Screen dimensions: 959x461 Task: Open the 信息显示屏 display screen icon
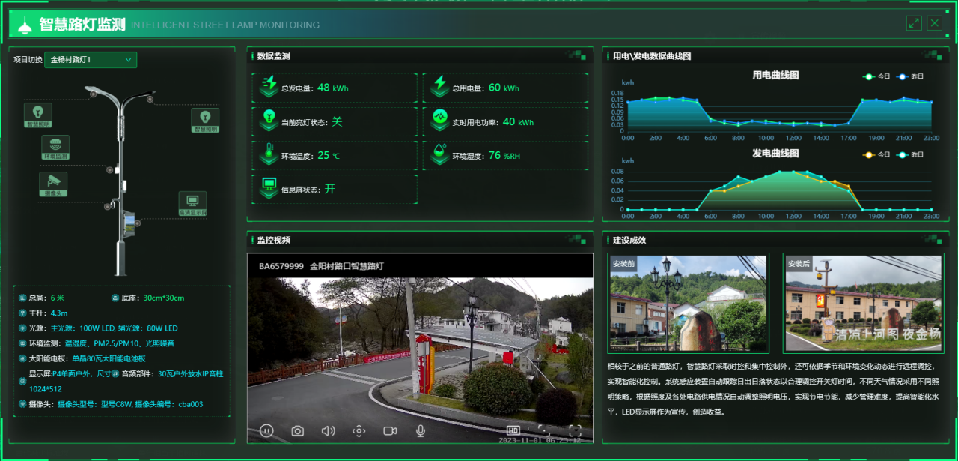tap(192, 202)
